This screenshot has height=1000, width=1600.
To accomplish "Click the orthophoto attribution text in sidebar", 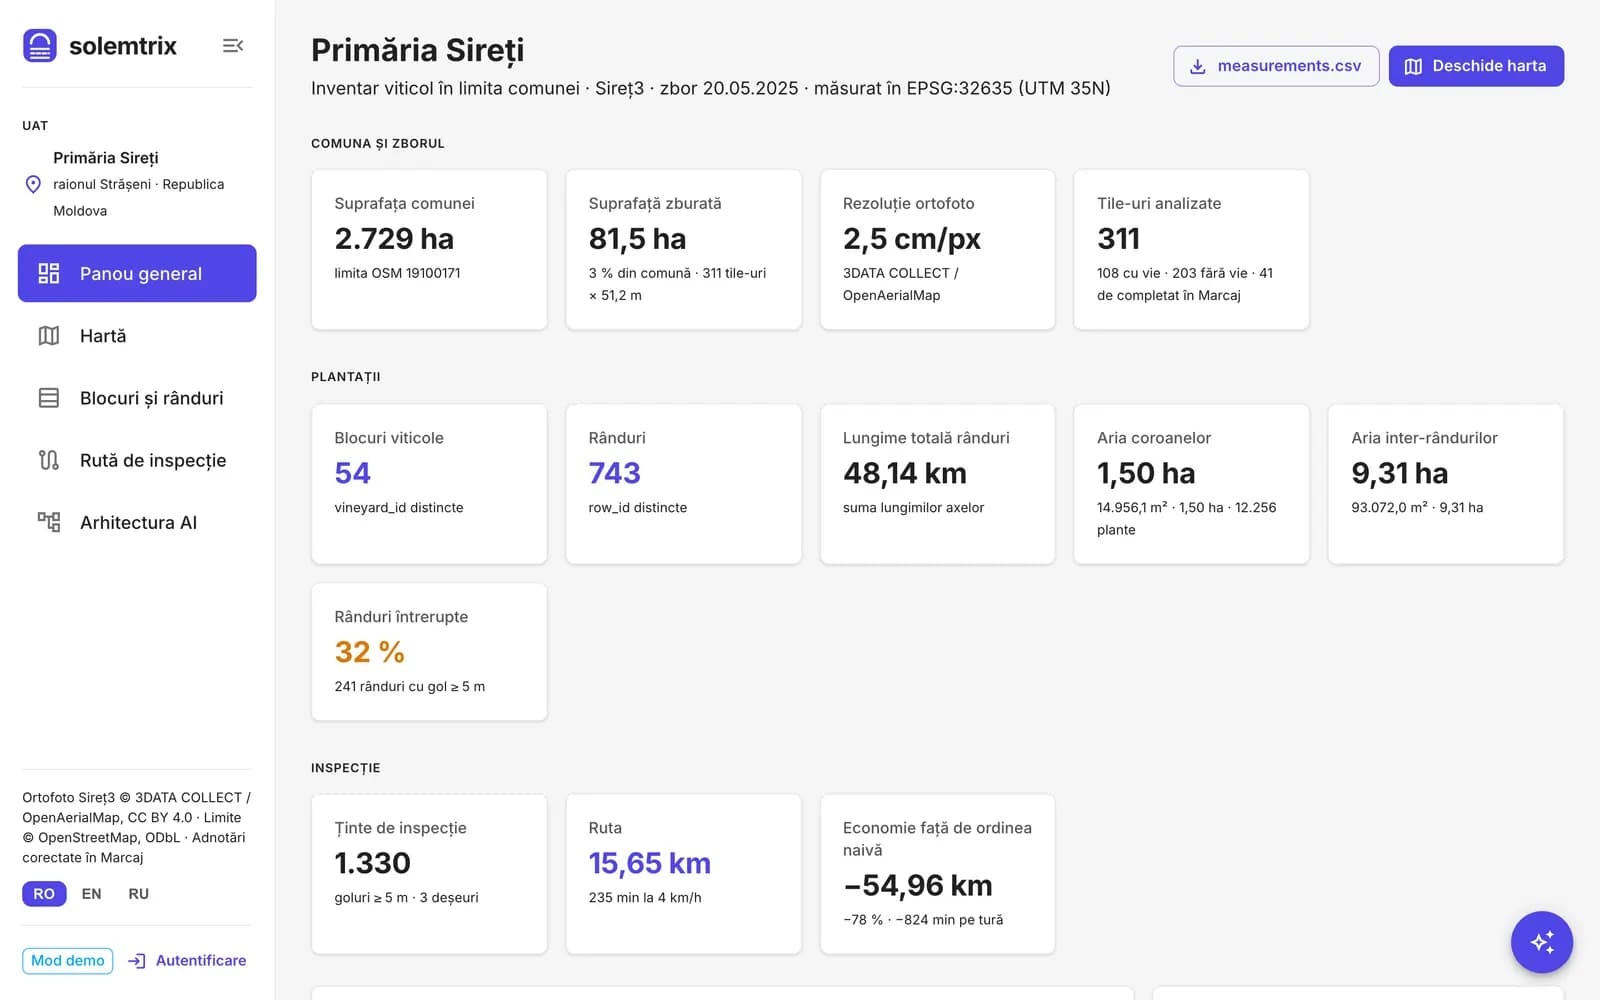I will click(136, 827).
